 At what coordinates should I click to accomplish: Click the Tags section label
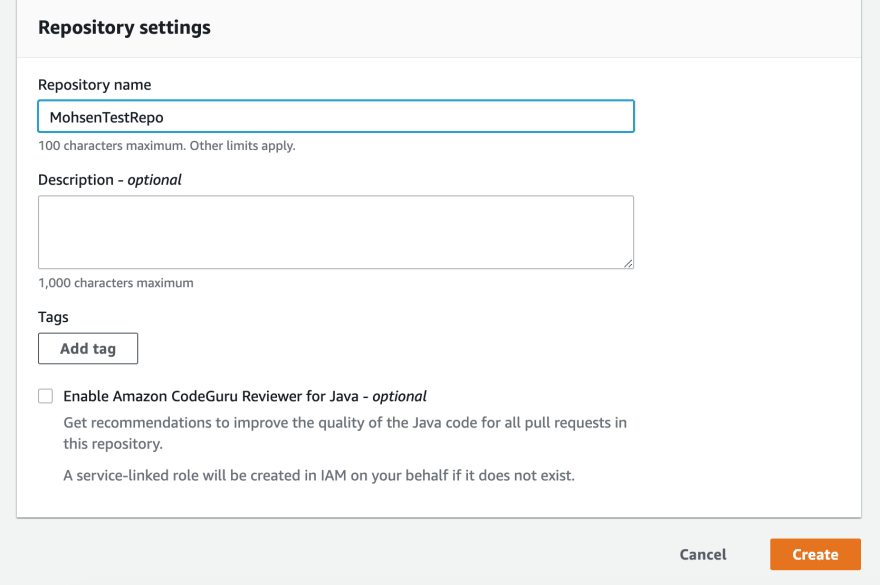[53, 317]
